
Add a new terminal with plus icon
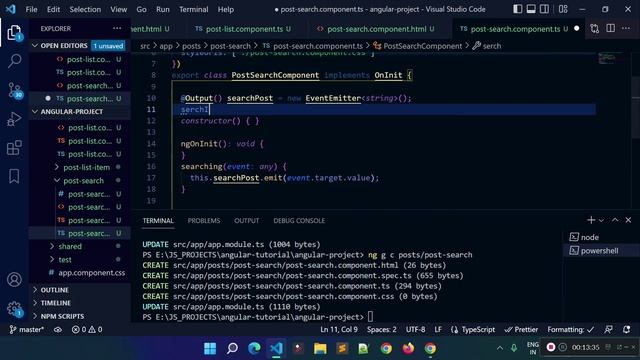pyautogui.click(x=591, y=220)
